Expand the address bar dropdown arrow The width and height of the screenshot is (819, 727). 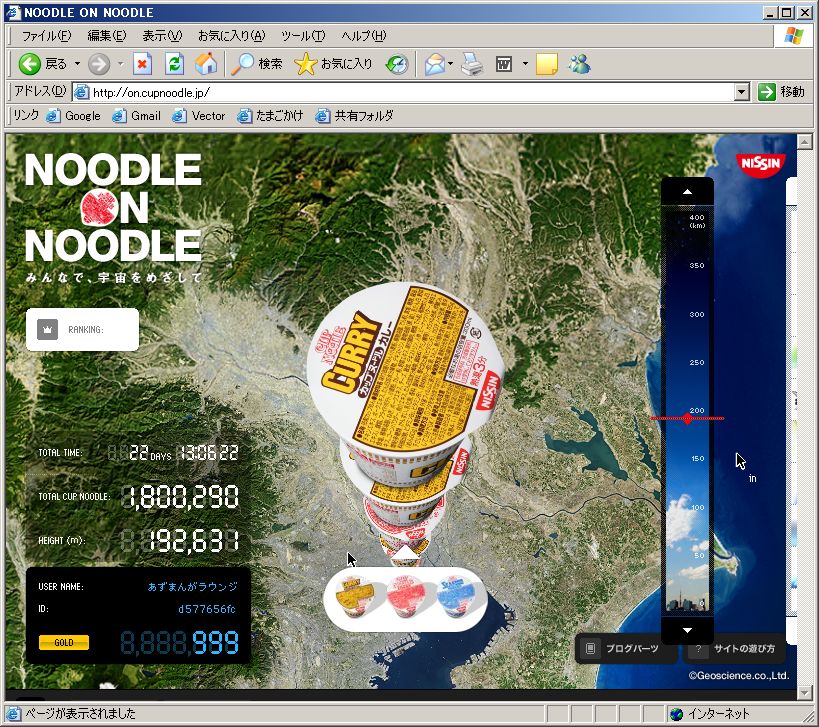tap(741, 92)
